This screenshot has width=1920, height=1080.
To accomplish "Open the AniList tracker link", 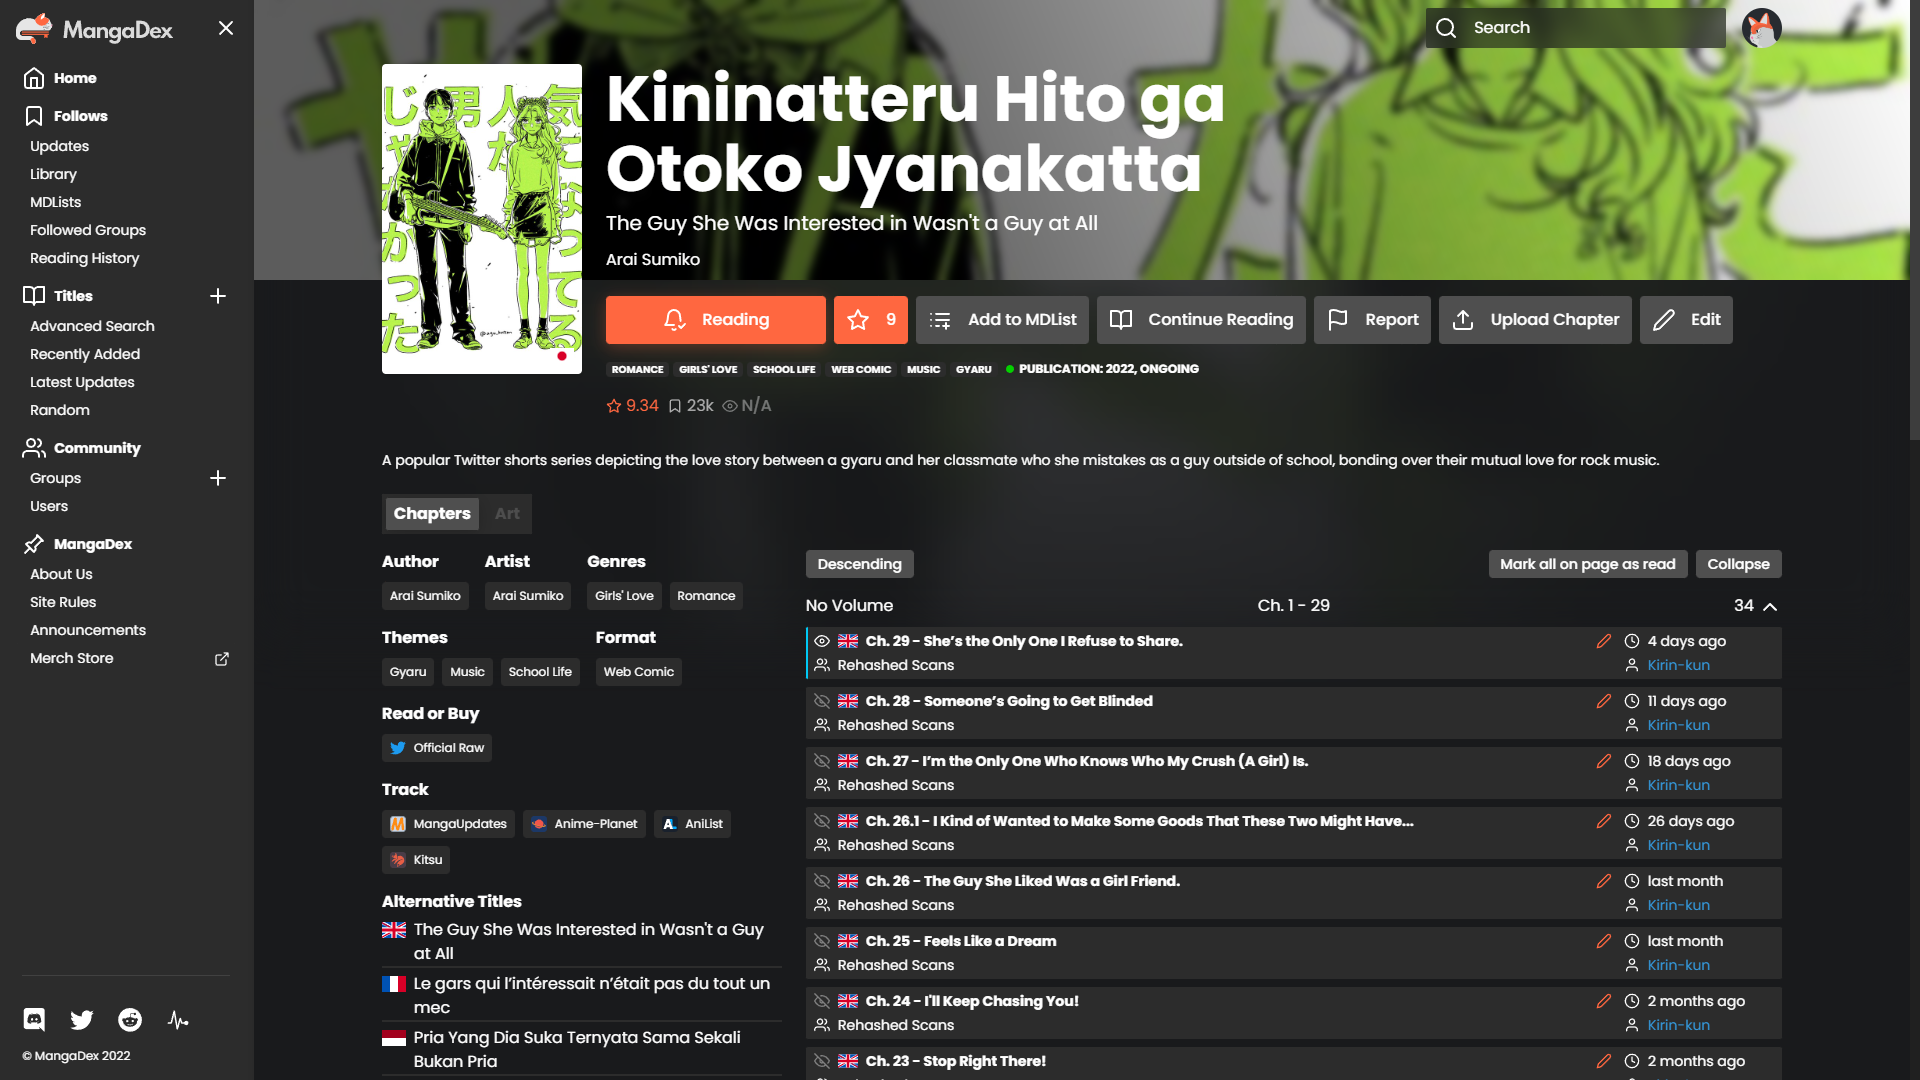I will tap(692, 824).
